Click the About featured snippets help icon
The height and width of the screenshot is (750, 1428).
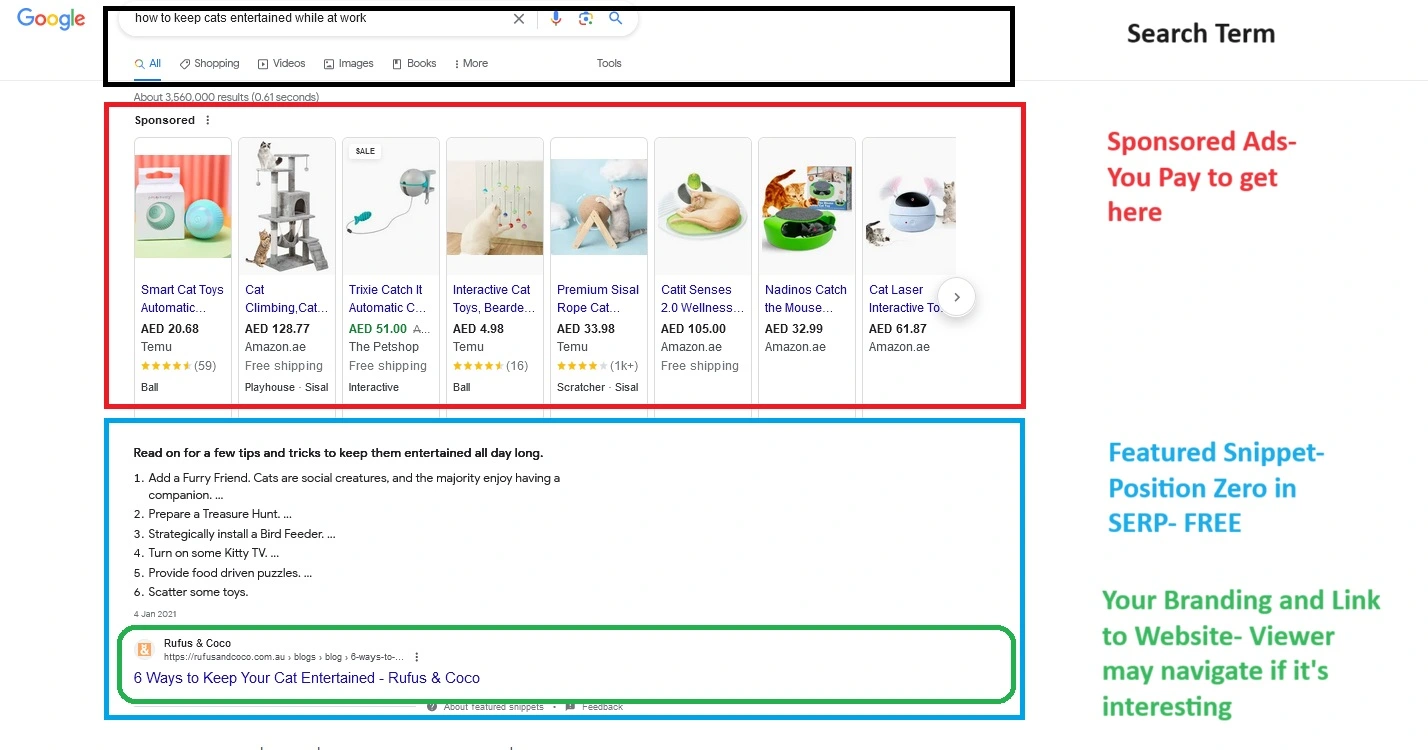pos(432,706)
